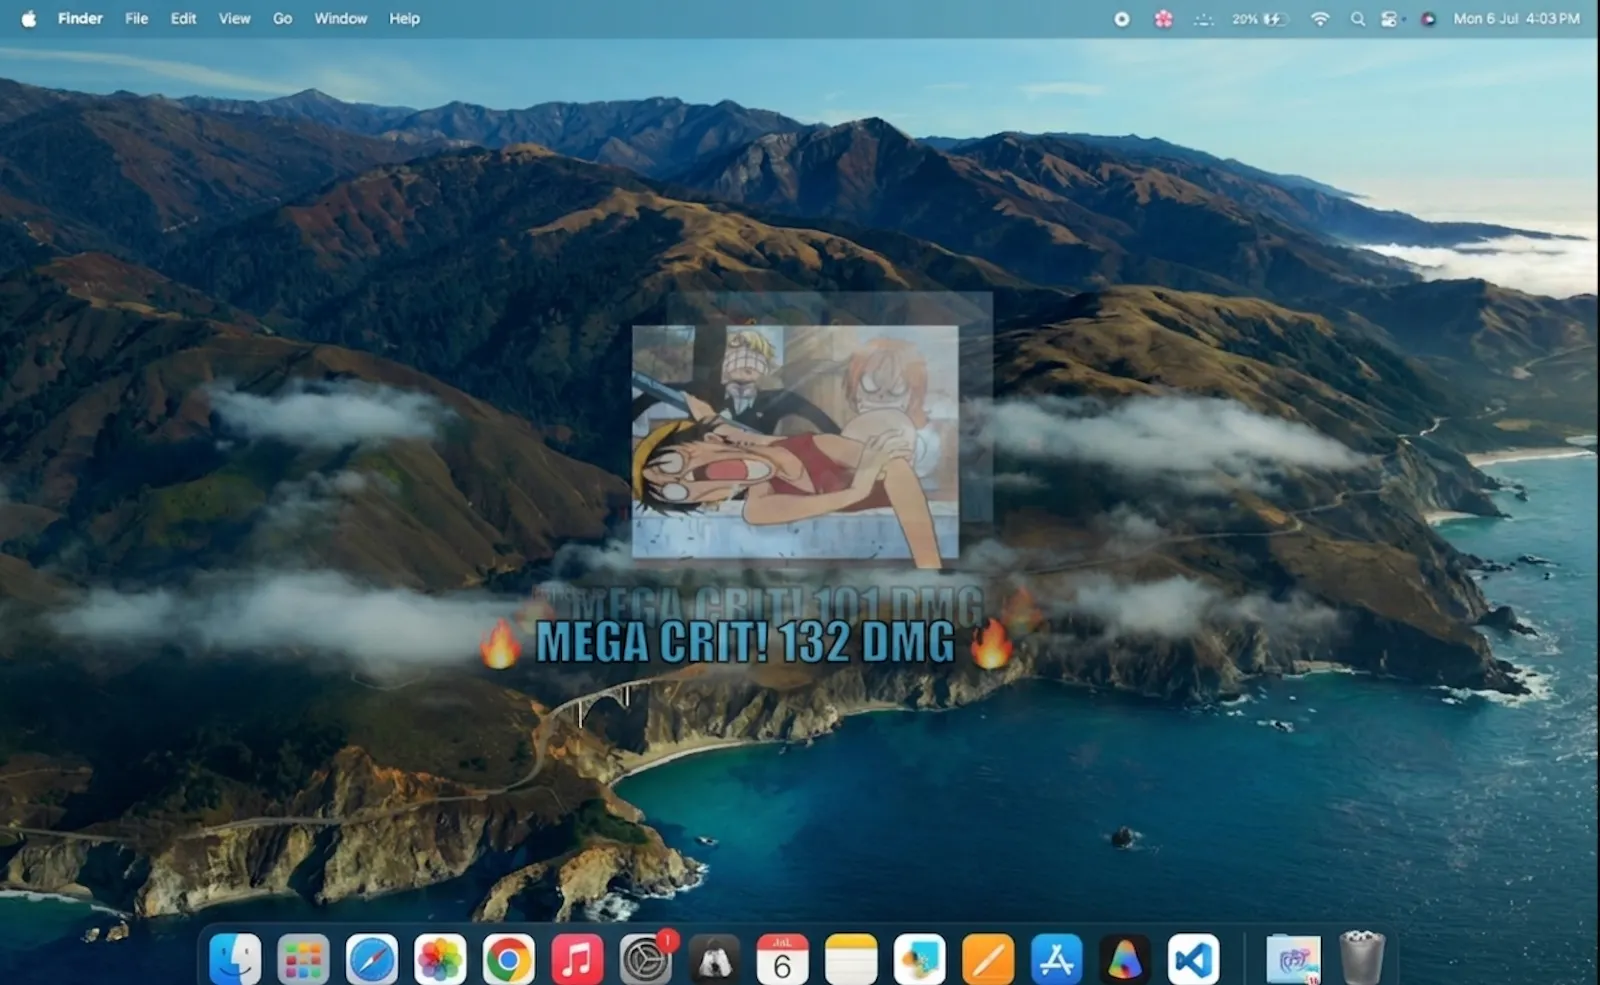
Task: Open the Trash from the Dock
Action: [x=1362, y=957]
